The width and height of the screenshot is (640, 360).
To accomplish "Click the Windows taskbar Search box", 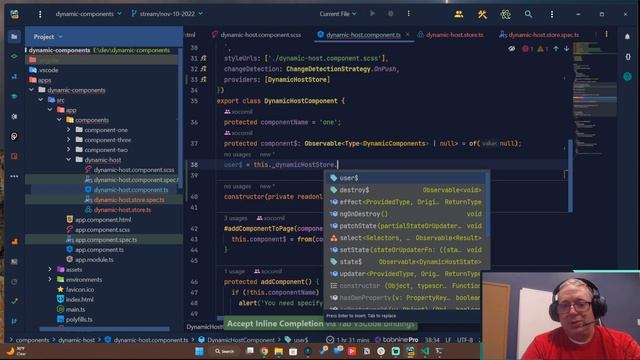I will pos(225,351).
